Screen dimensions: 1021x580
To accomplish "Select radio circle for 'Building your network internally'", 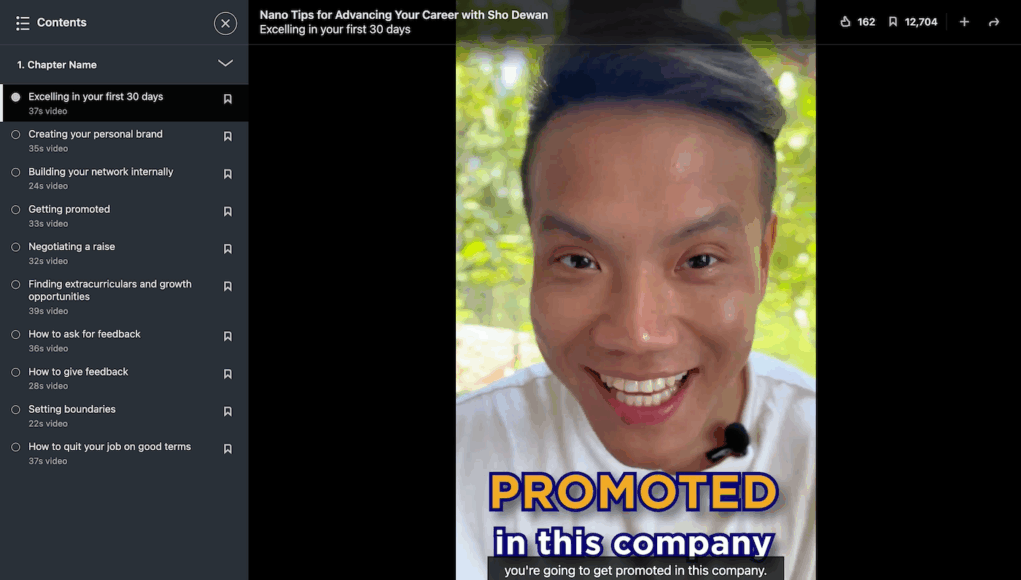I will coord(16,173).
